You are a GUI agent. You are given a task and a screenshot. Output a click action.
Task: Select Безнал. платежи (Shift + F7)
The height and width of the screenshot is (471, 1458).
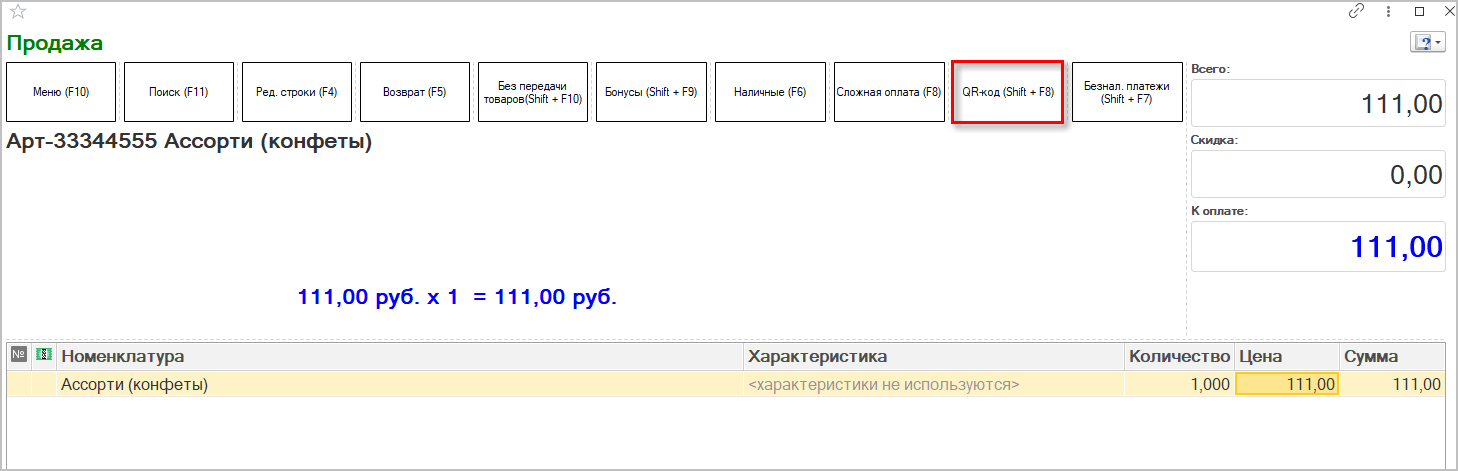click(x=1126, y=92)
